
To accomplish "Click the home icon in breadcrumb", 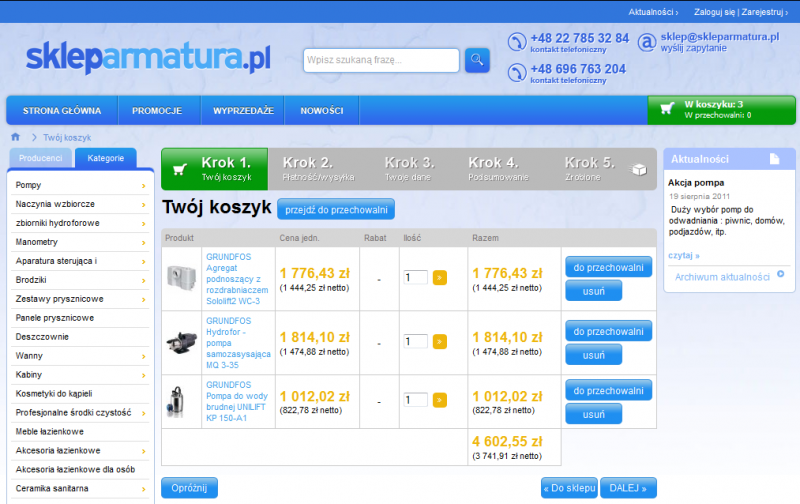I will (x=15, y=137).
